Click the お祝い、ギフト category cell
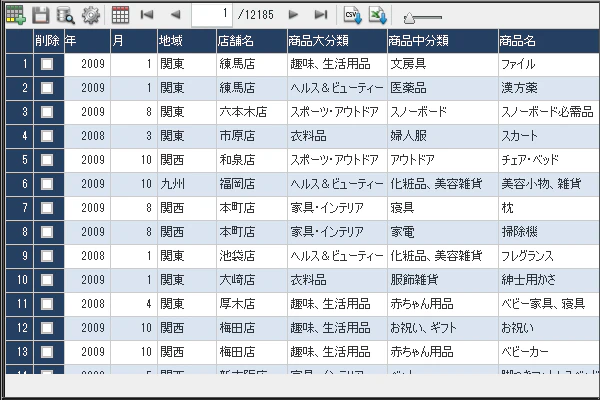 click(x=443, y=328)
